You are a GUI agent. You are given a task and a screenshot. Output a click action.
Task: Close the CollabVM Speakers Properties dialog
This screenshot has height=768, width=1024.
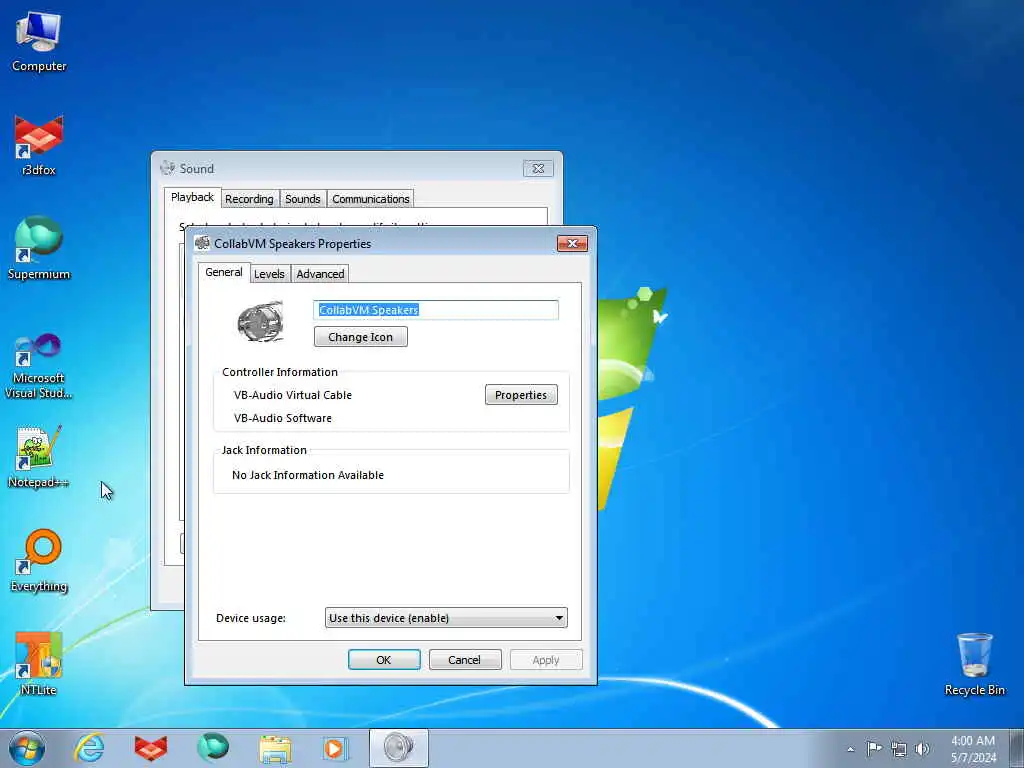(572, 244)
